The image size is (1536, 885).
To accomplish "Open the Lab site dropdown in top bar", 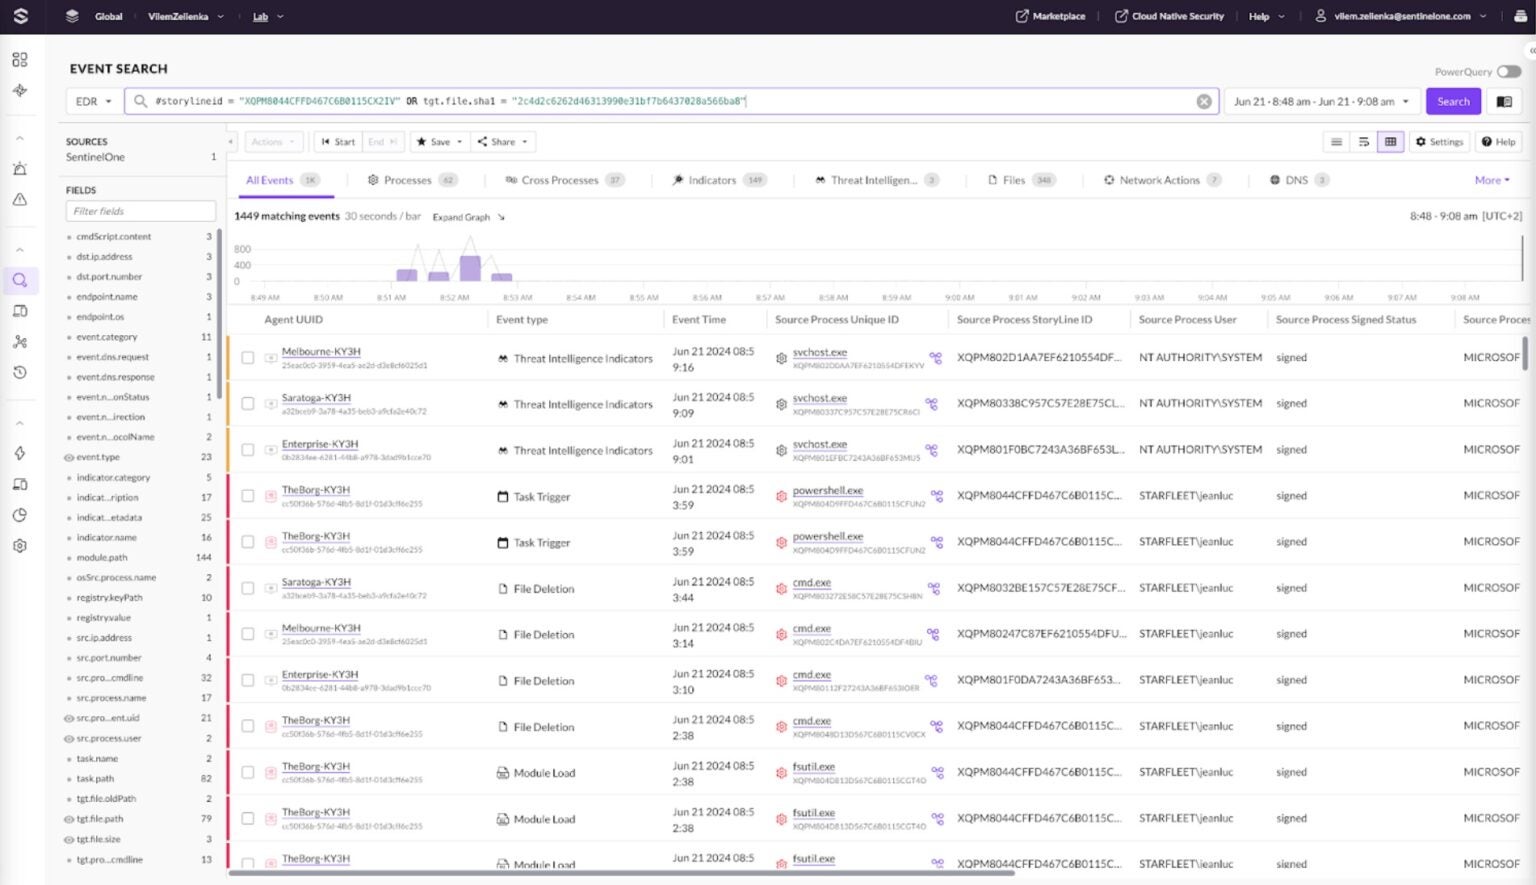I will [x=268, y=16].
